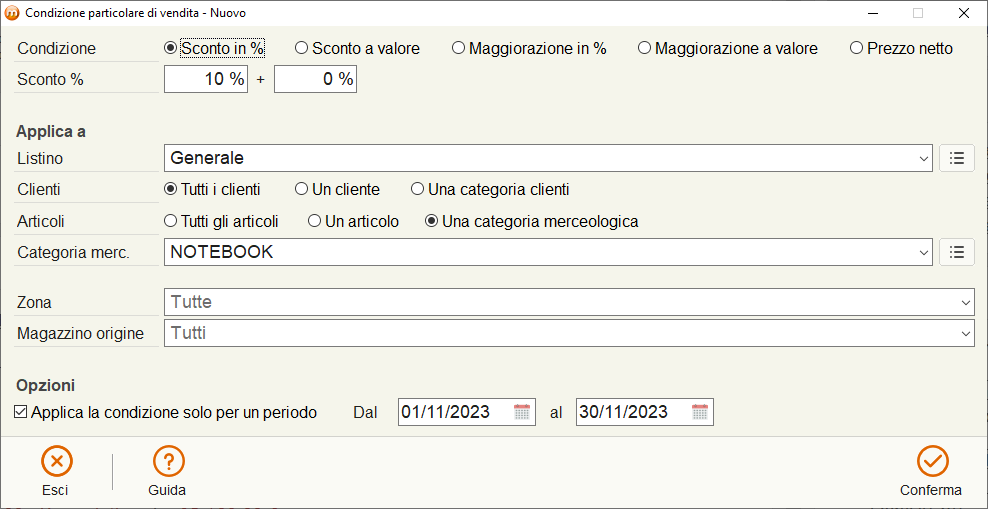Open the Magazzino origine Tutti dropdown
The image size is (988, 509).
click(x=967, y=333)
